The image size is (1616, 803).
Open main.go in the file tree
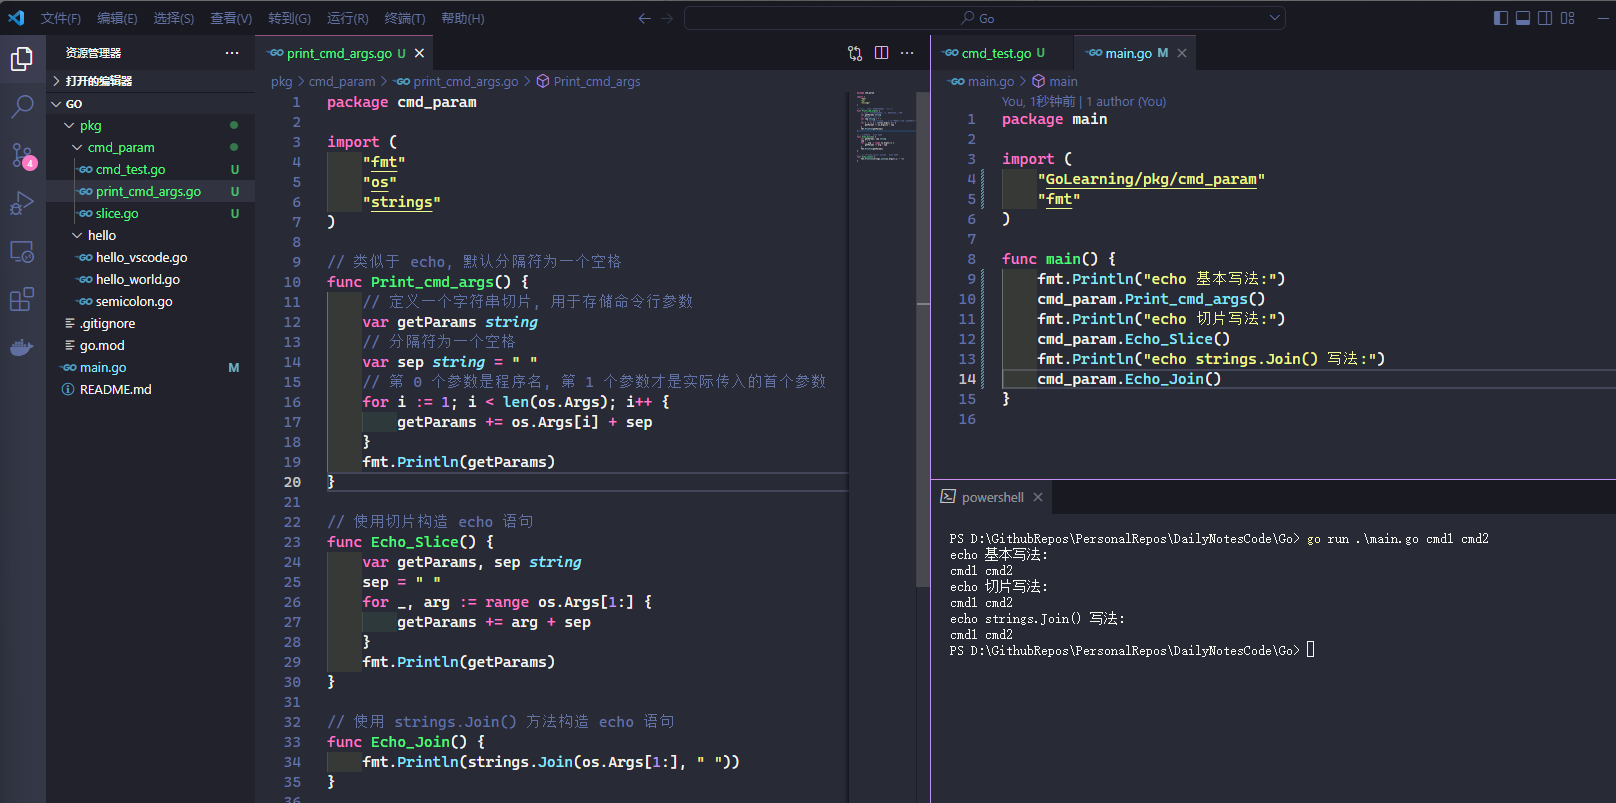pos(150,368)
